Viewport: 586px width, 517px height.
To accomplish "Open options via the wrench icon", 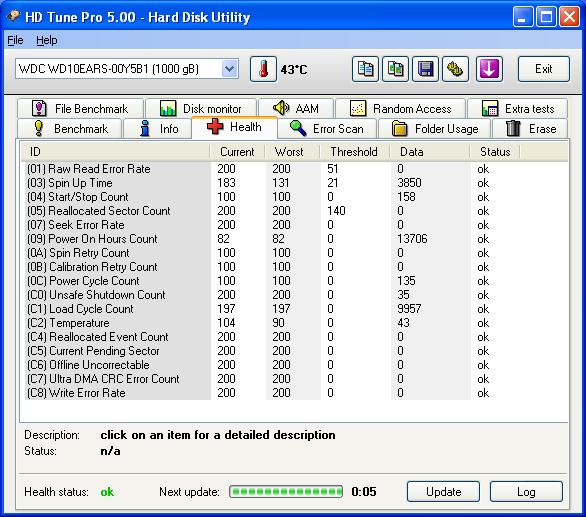I will pyautogui.click(x=455, y=69).
